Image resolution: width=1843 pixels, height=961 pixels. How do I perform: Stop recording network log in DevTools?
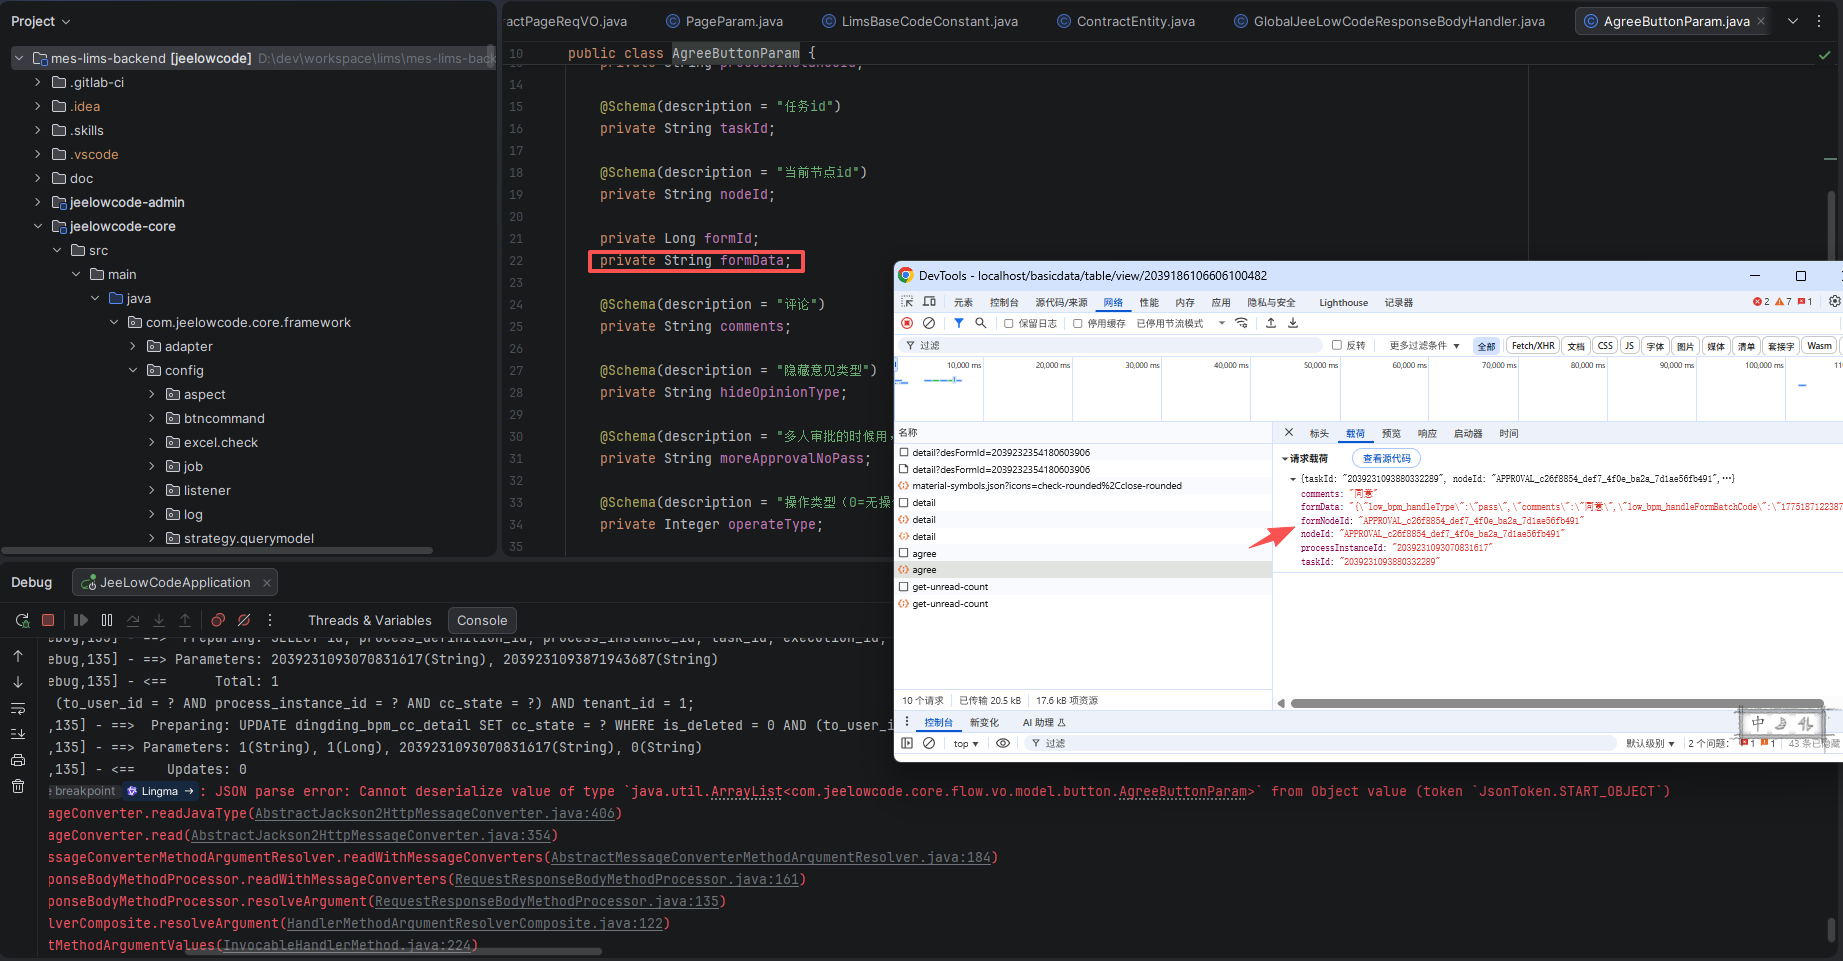click(x=907, y=323)
